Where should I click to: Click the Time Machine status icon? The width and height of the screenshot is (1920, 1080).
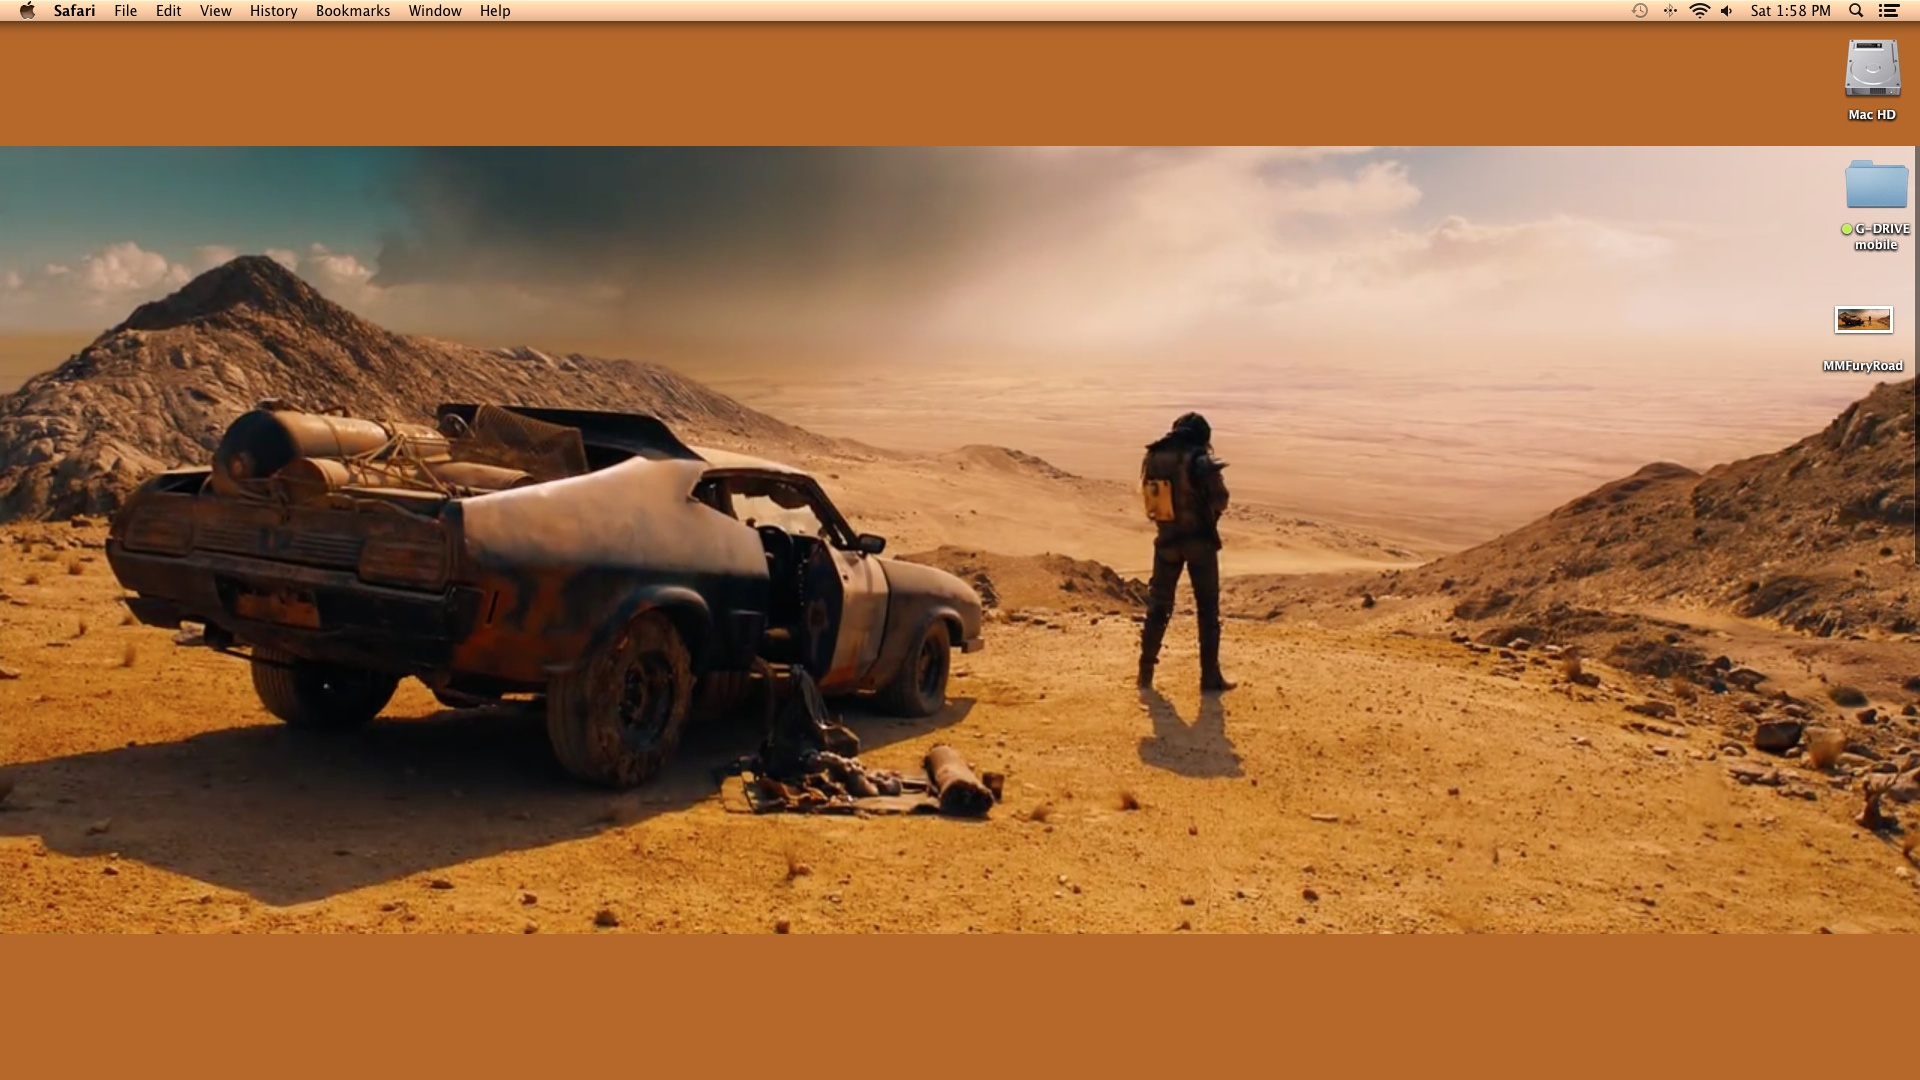click(x=1640, y=11)
